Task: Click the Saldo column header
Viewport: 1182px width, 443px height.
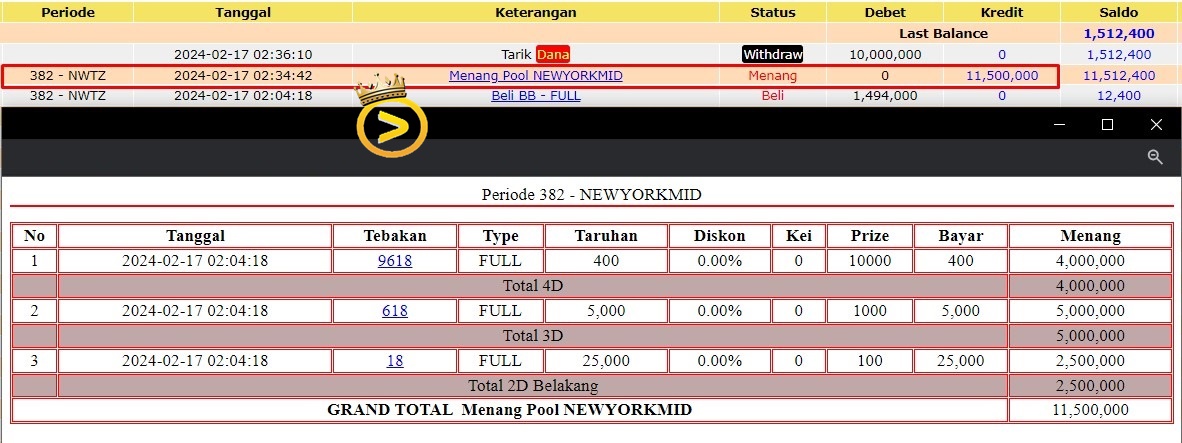Action: (x=1119, y=12)
